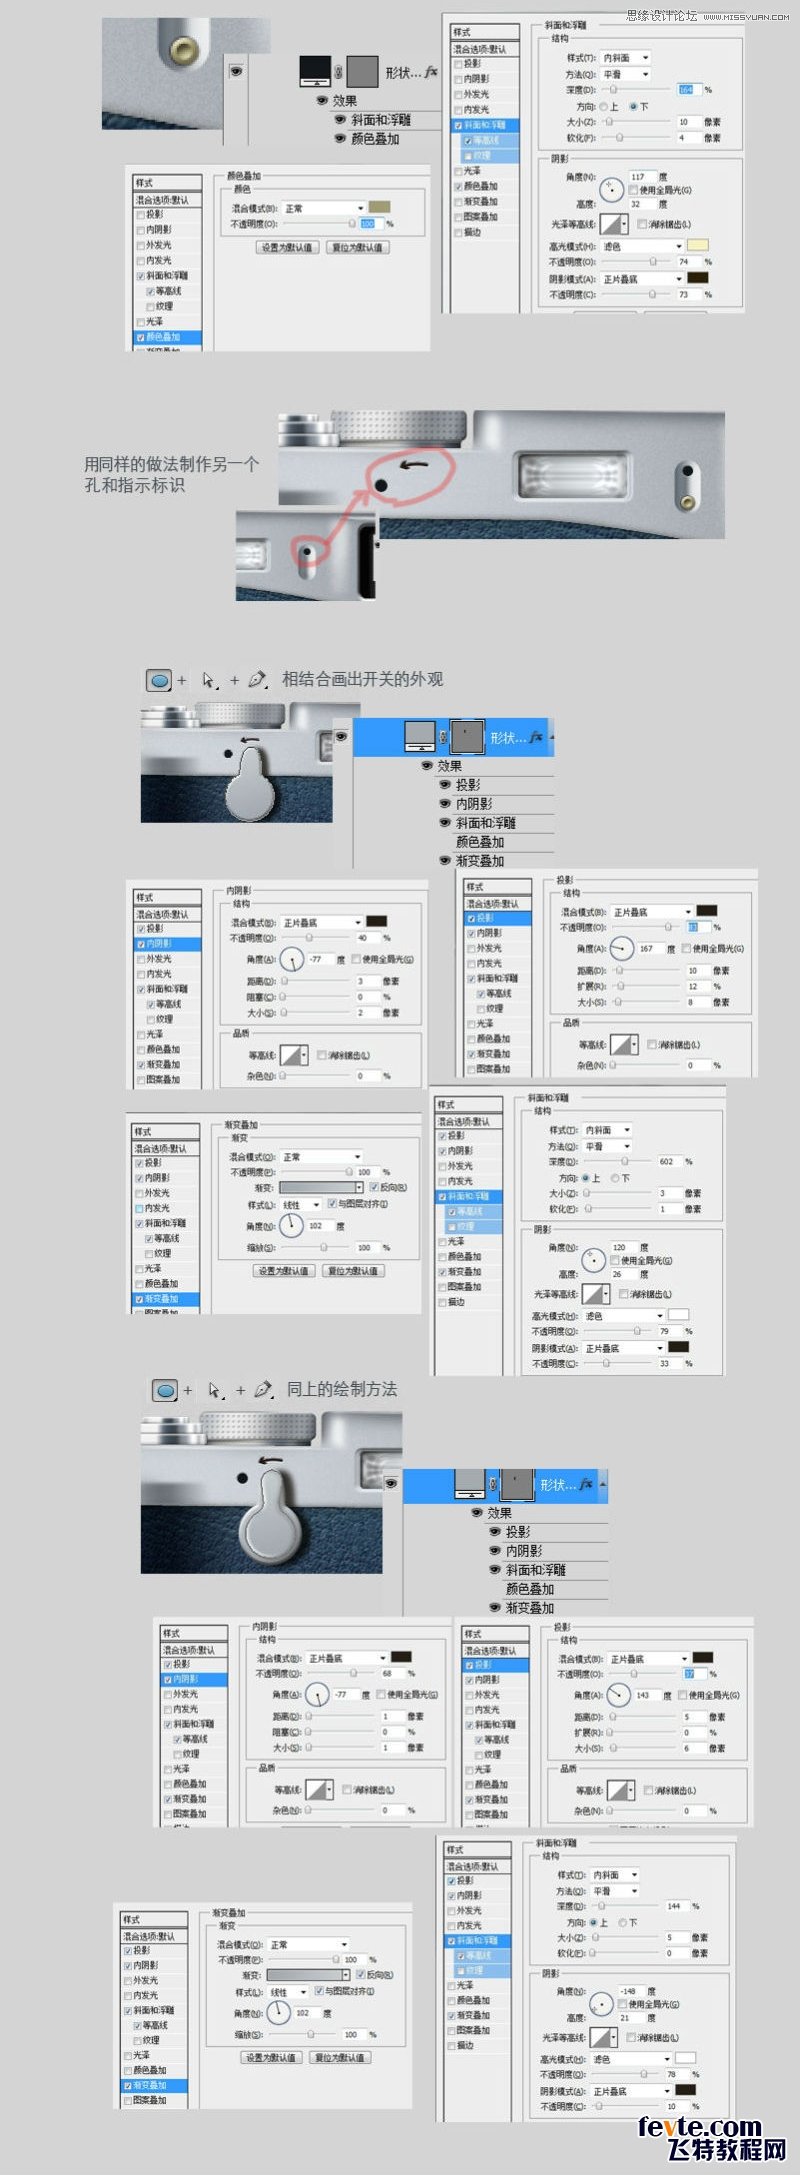
Task: Uncheck 颜色叠加 in Color Overlay dialog list
Action: click(140, 338)
